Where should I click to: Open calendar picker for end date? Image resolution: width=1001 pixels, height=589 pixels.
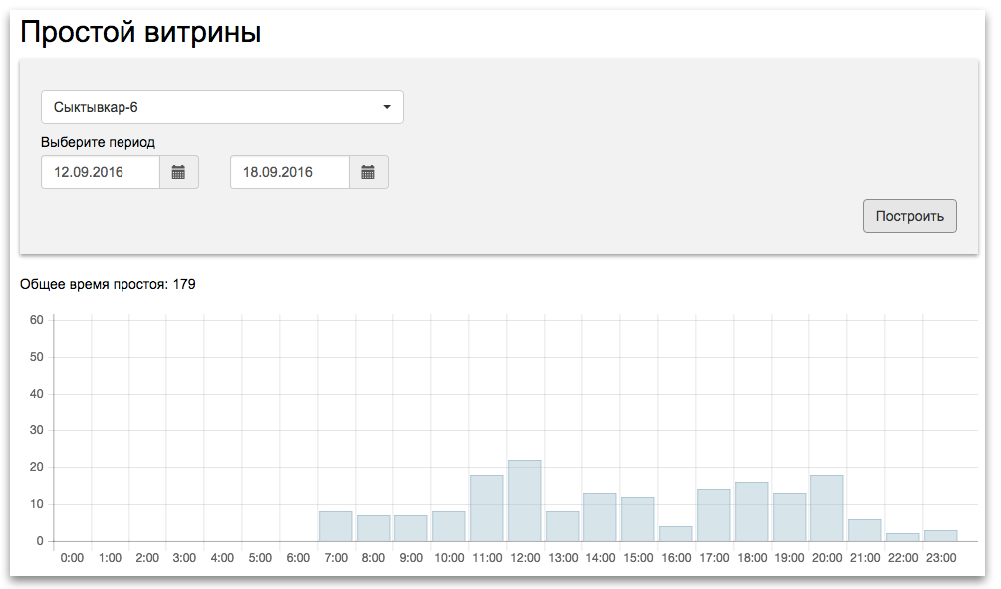pos(368,172)
